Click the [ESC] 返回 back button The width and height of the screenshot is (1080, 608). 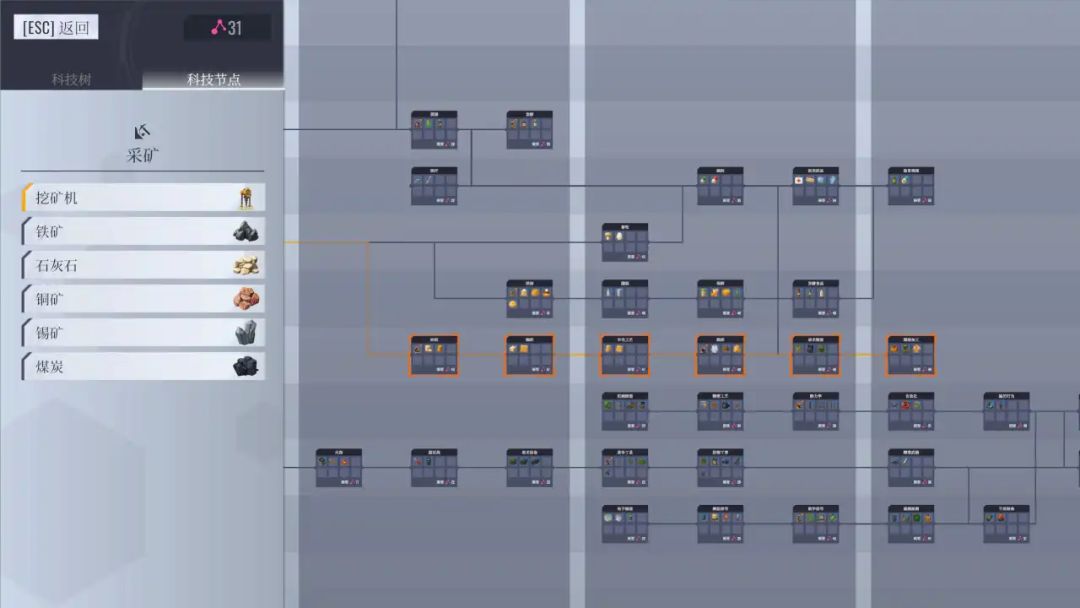tap(56, 28)
